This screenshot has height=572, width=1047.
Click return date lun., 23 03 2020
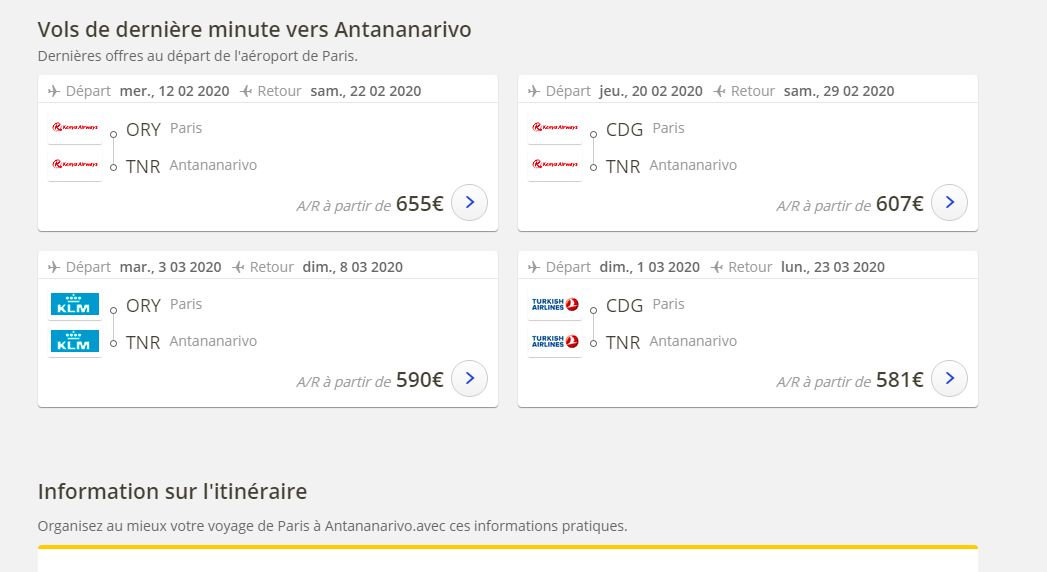pyautogui.click(x=832, y=267)
